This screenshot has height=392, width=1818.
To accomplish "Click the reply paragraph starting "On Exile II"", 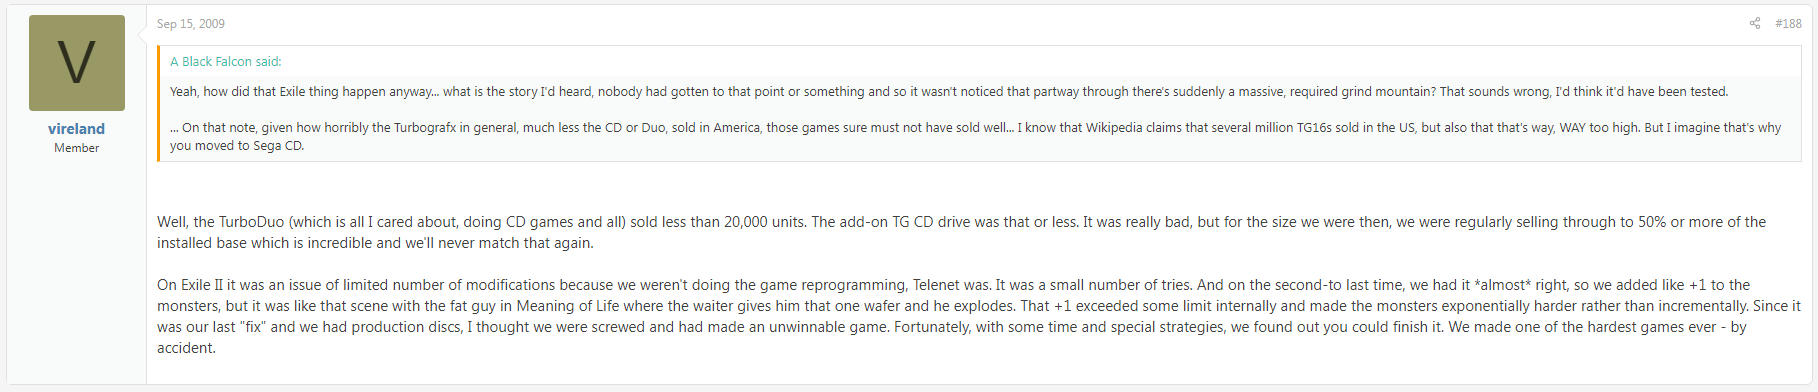I will [x=979, y=317].
